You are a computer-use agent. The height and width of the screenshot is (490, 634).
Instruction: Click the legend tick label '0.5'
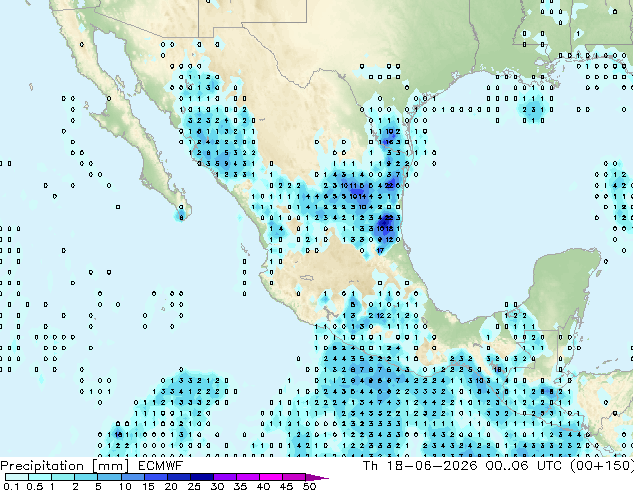35,486
